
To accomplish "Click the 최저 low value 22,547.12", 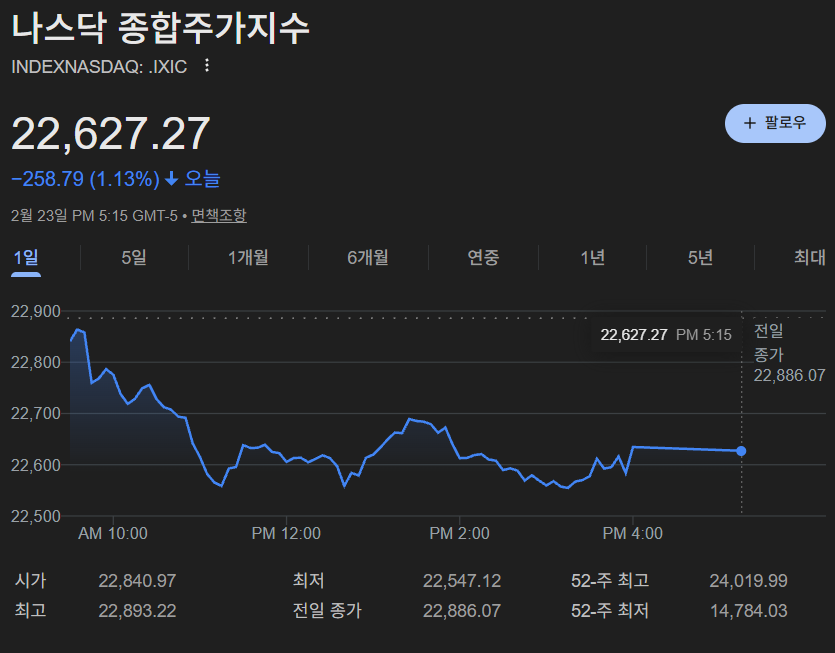I will click(461, 581).
